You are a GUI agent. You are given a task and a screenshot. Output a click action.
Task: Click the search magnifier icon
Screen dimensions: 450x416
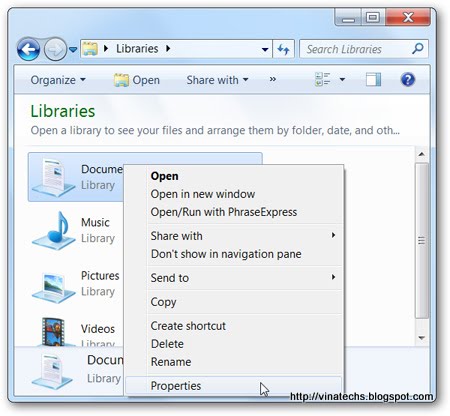[x=418, y=49]
